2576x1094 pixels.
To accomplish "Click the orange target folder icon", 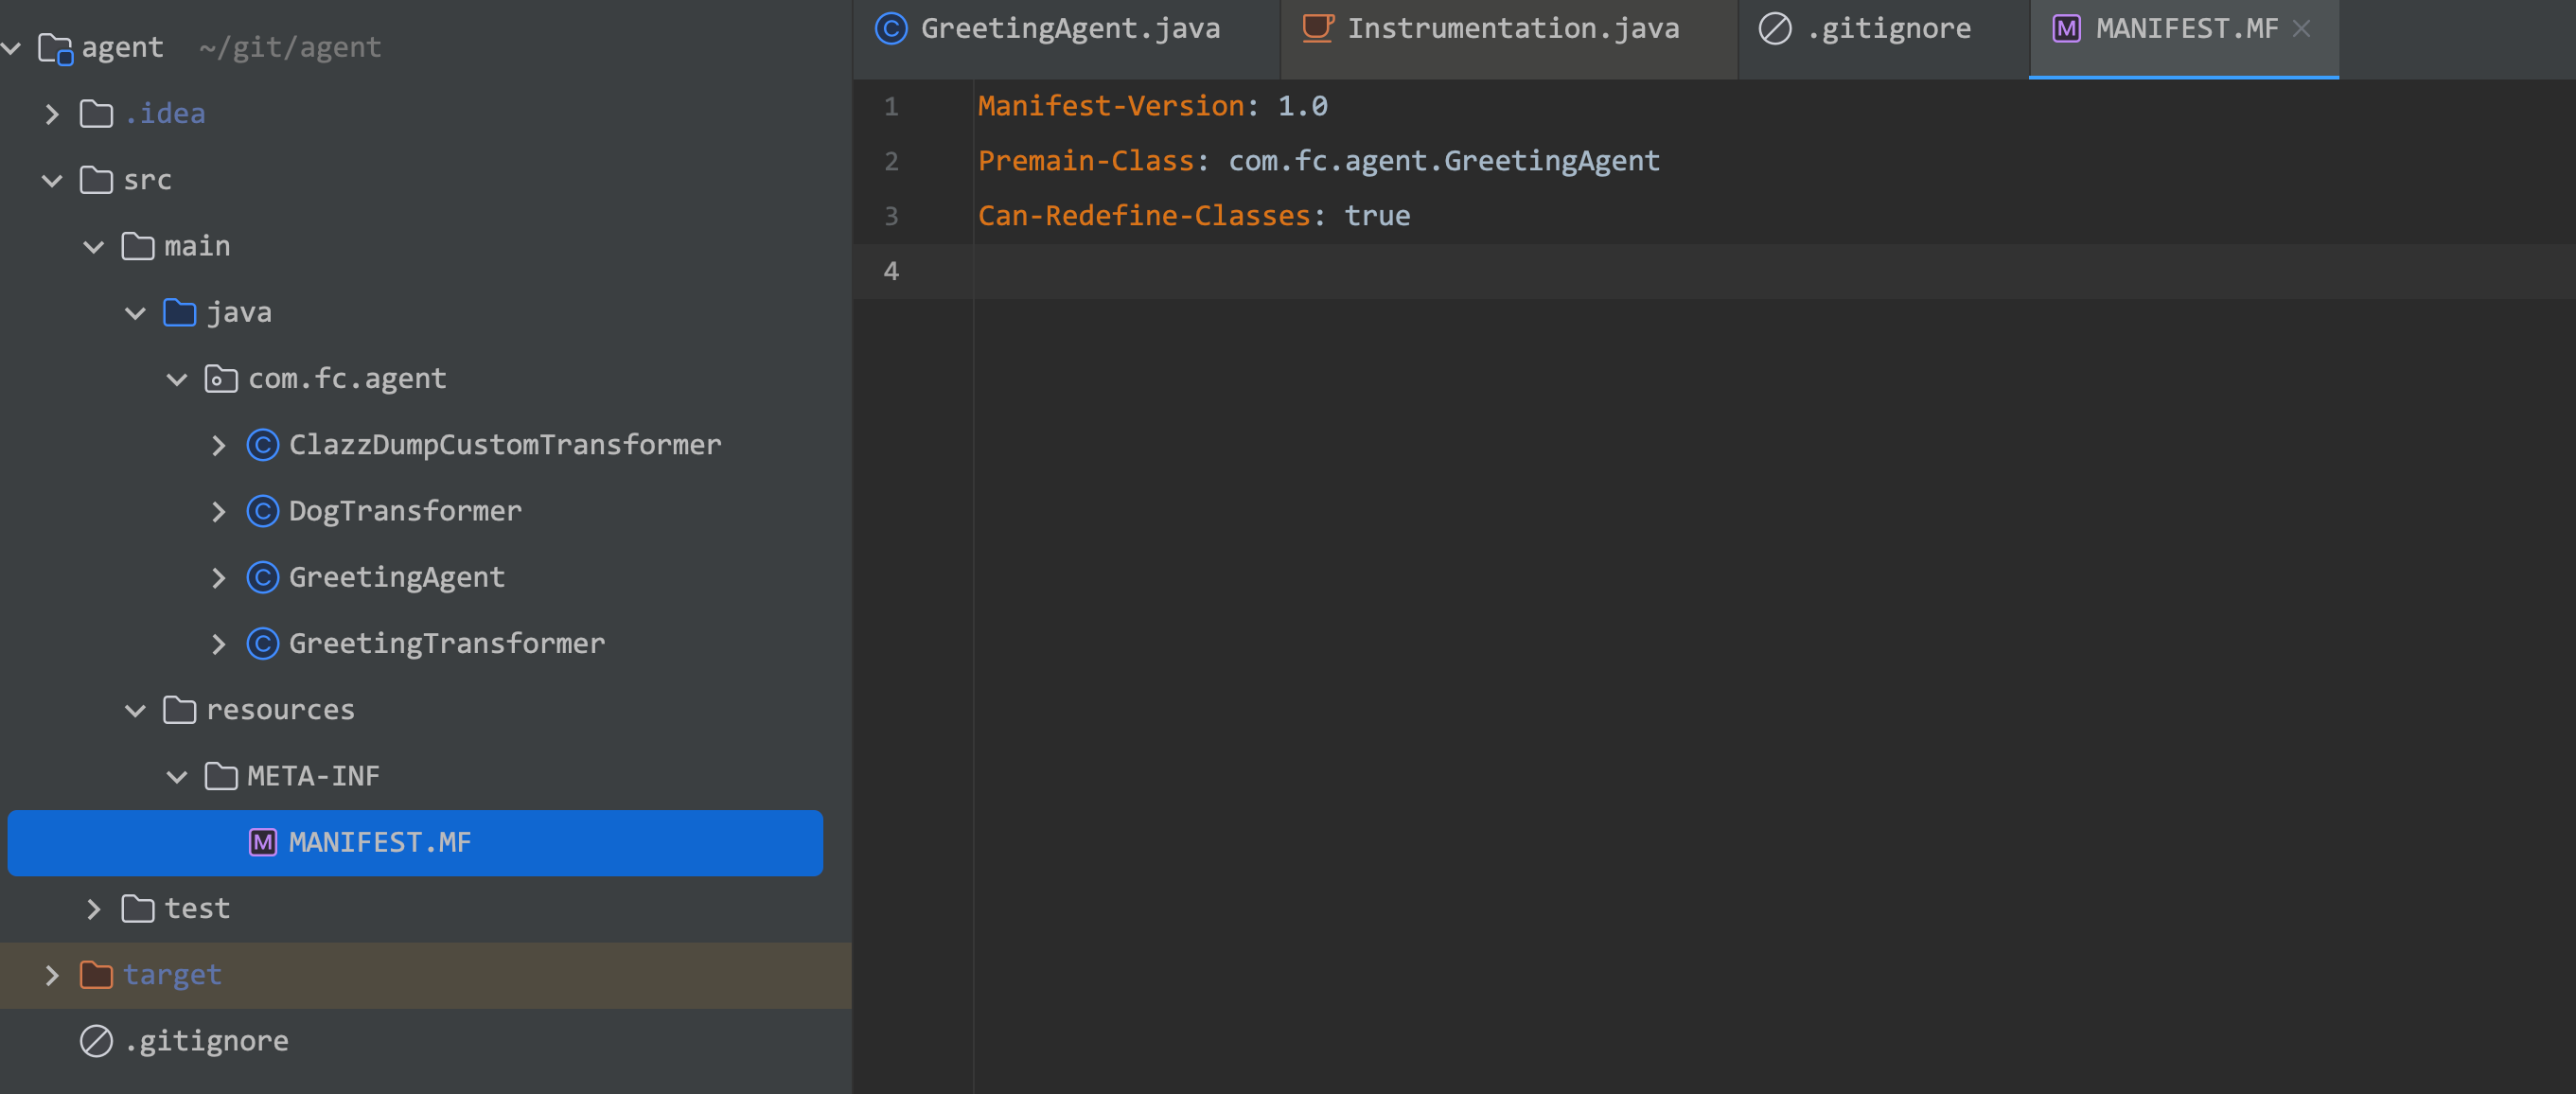I will tap(96, 975).
